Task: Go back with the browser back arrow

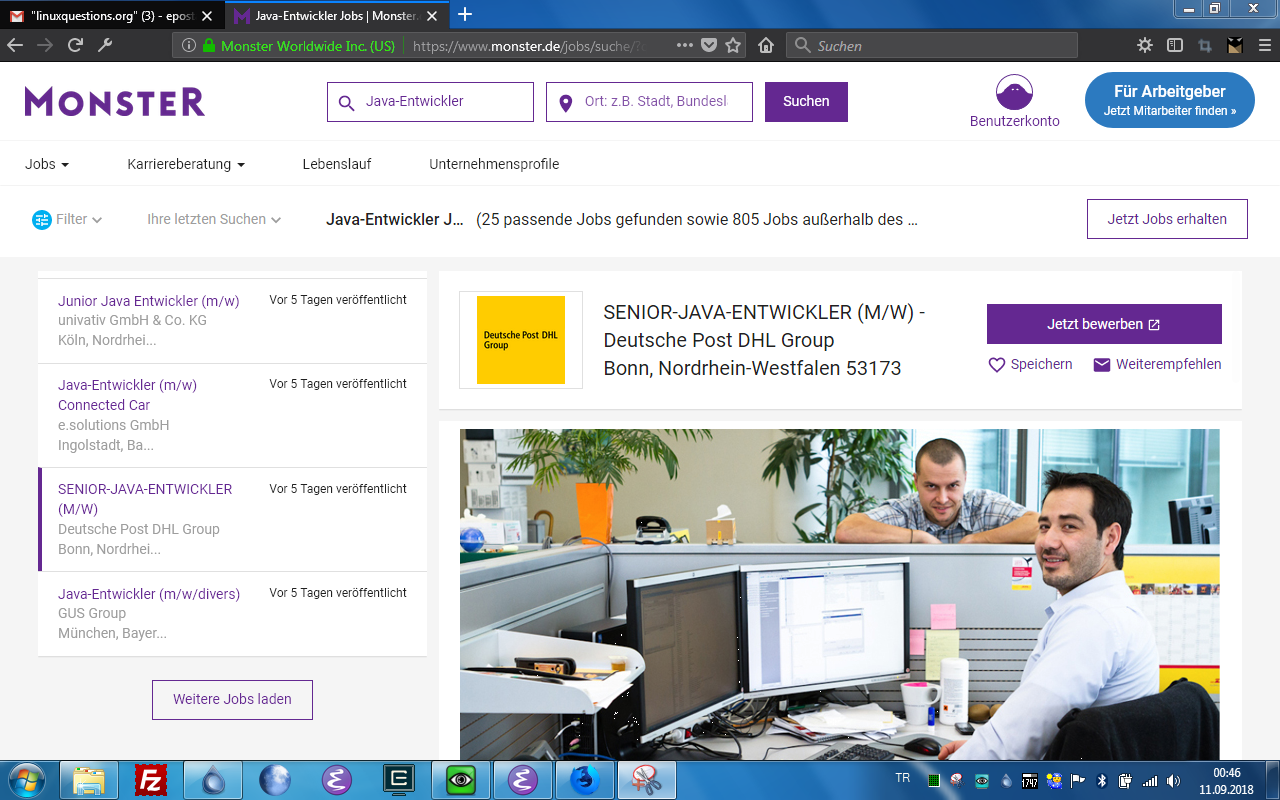Action: click(x=15, y=45)
